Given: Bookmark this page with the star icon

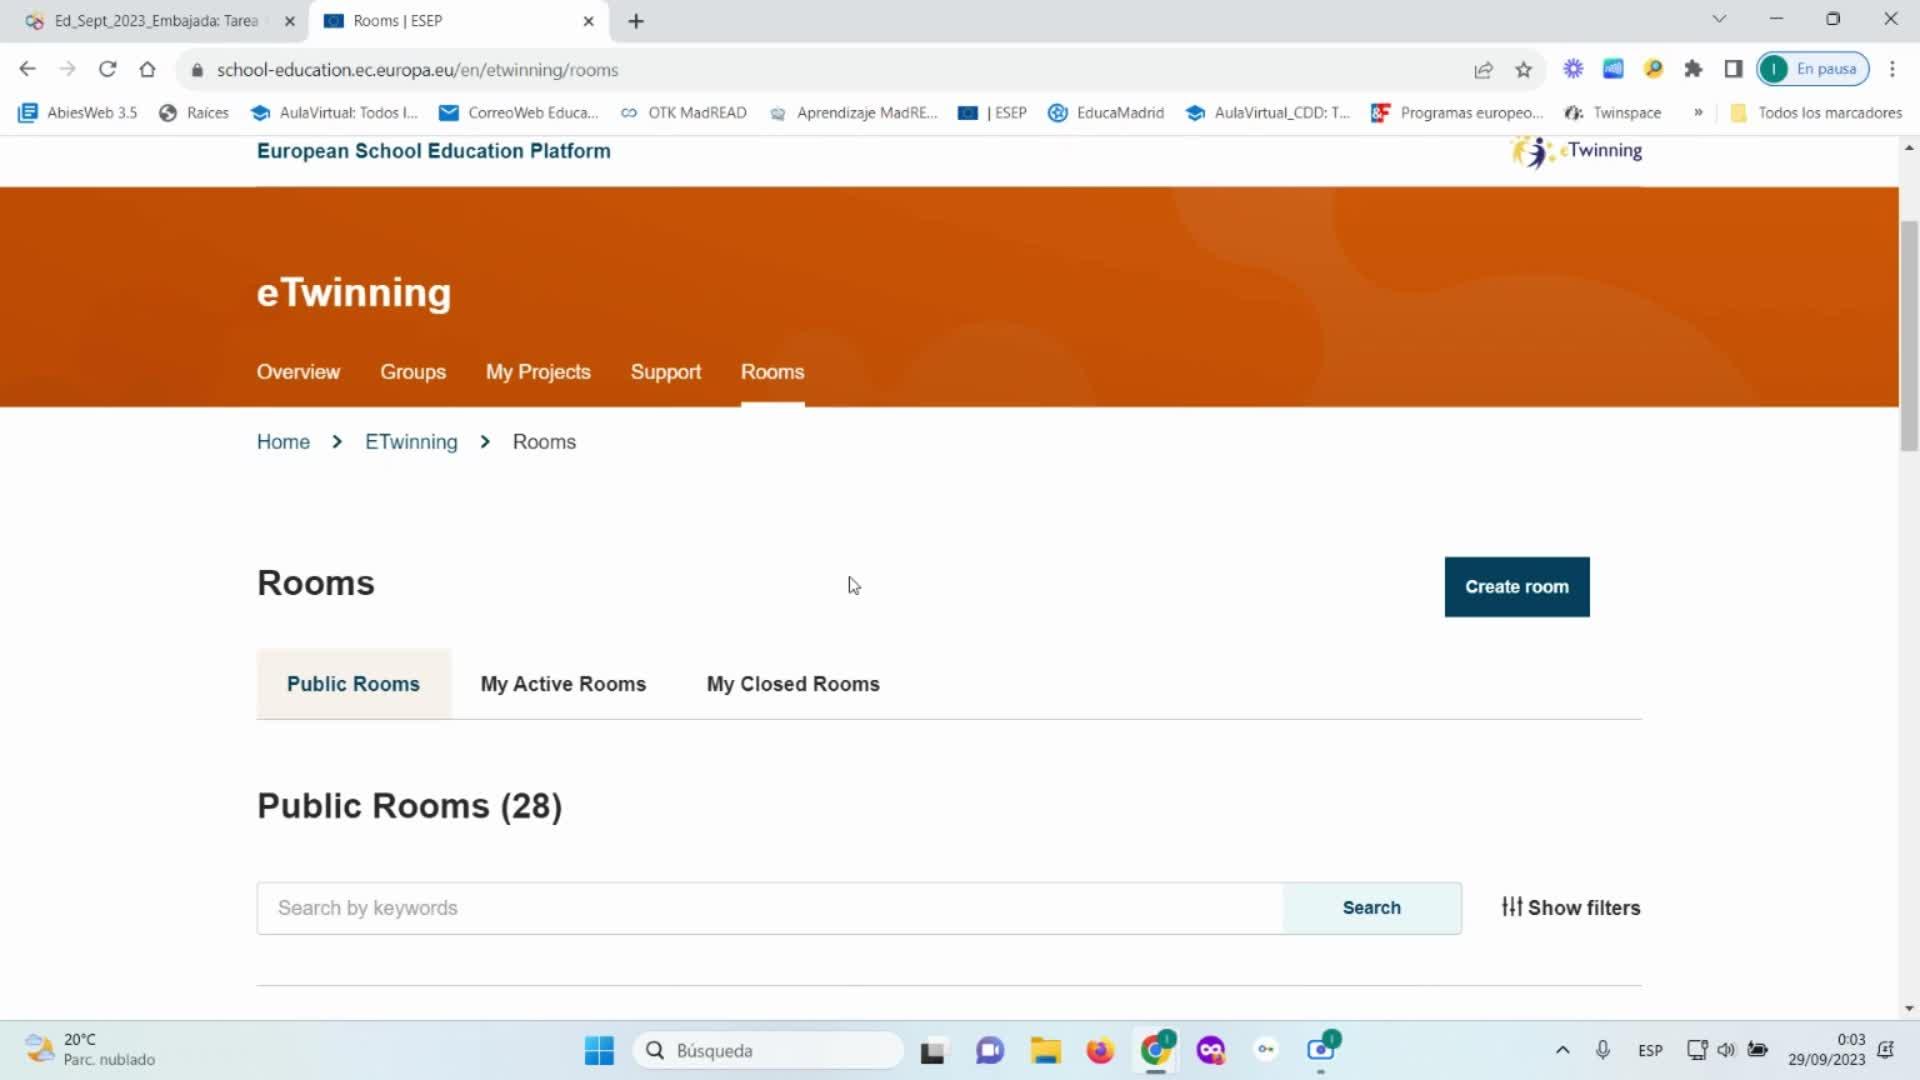Looking at the screenshot, I should [1523, 69].
